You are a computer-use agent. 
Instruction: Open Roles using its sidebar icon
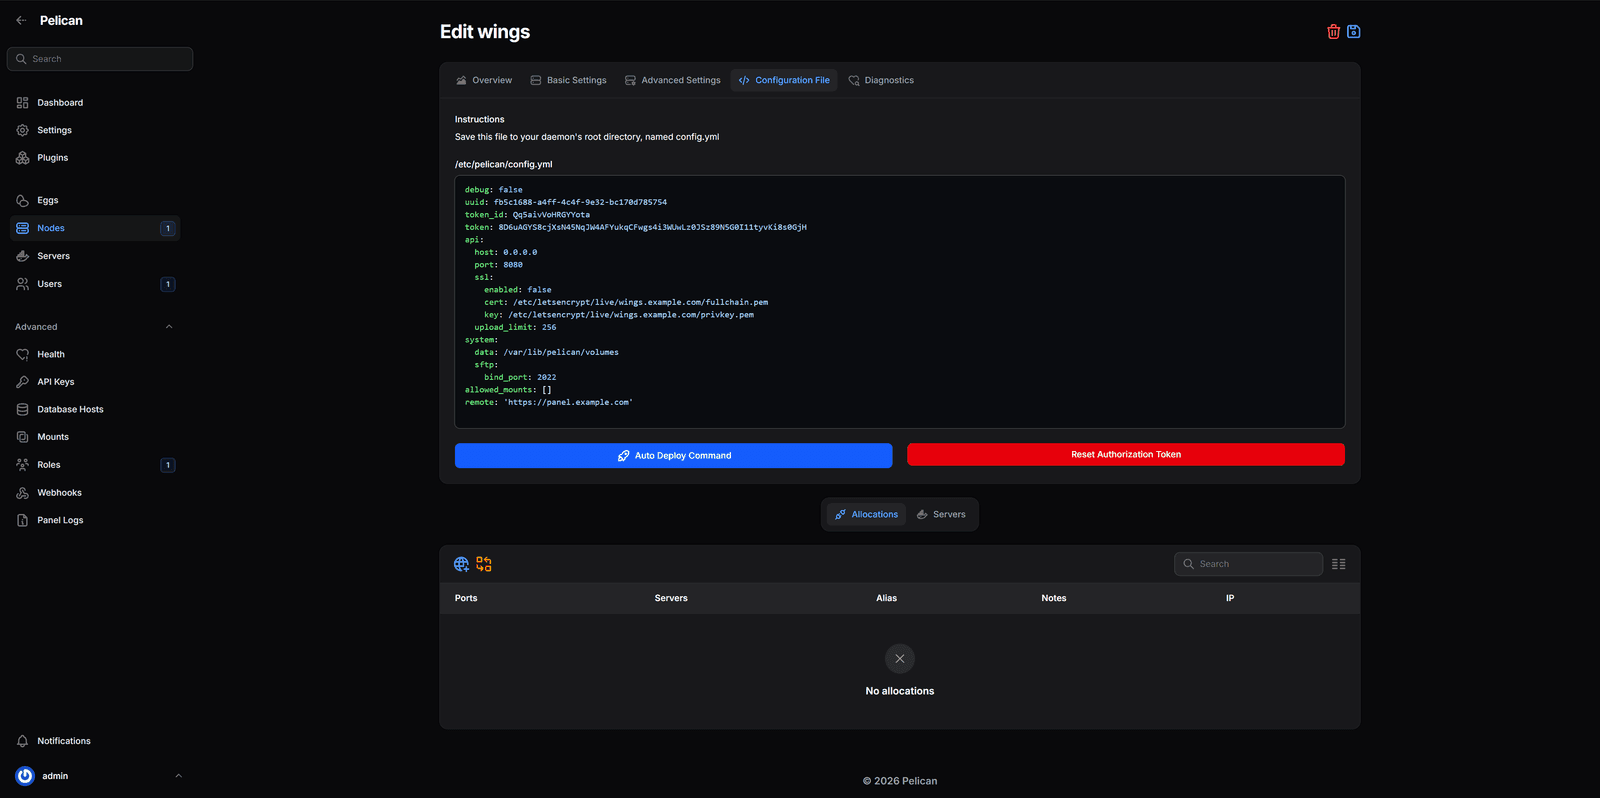[22, 465]
